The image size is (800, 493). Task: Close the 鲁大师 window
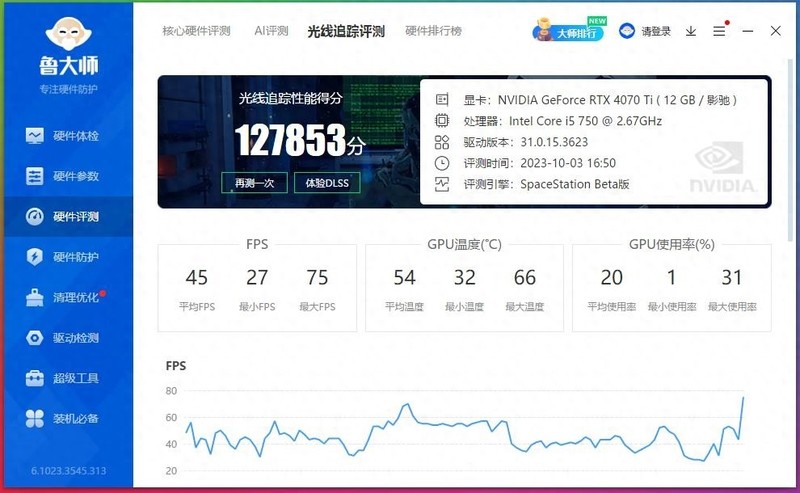[776, 31]
